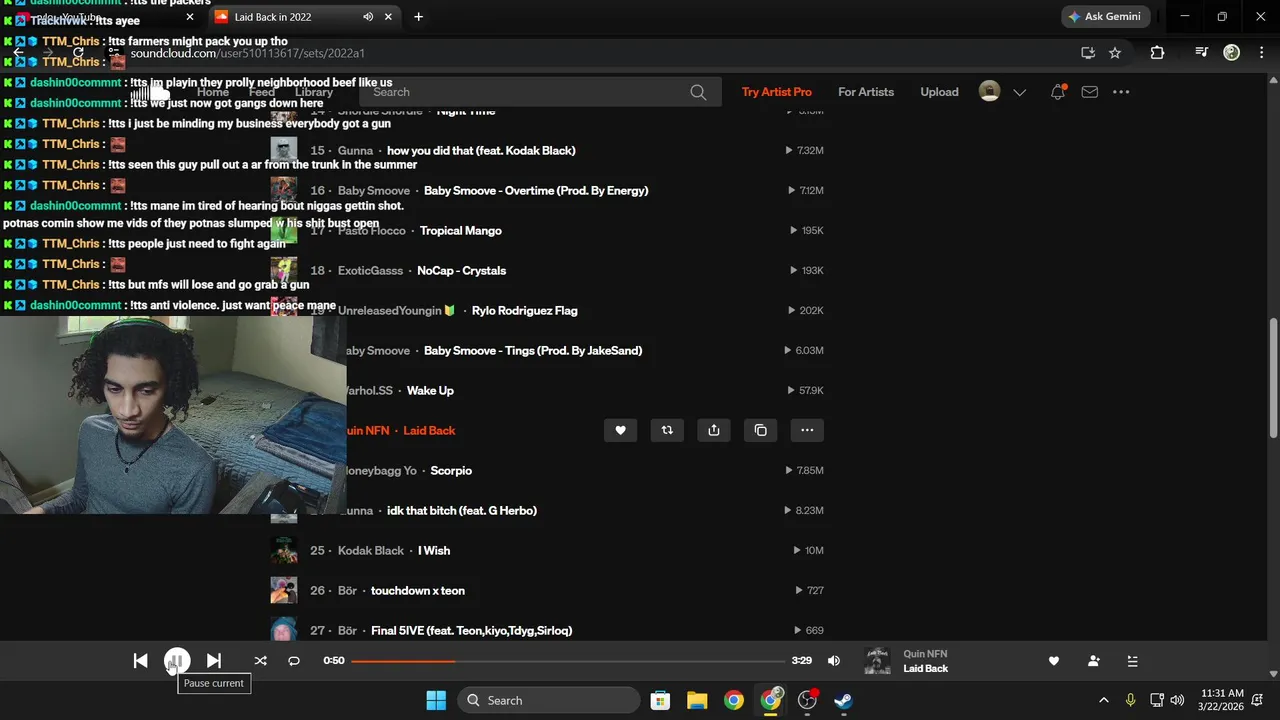Screen dimensions: 1280x720
Task: Open the SoundCloud header more menu
Action: pos(1121,92)
